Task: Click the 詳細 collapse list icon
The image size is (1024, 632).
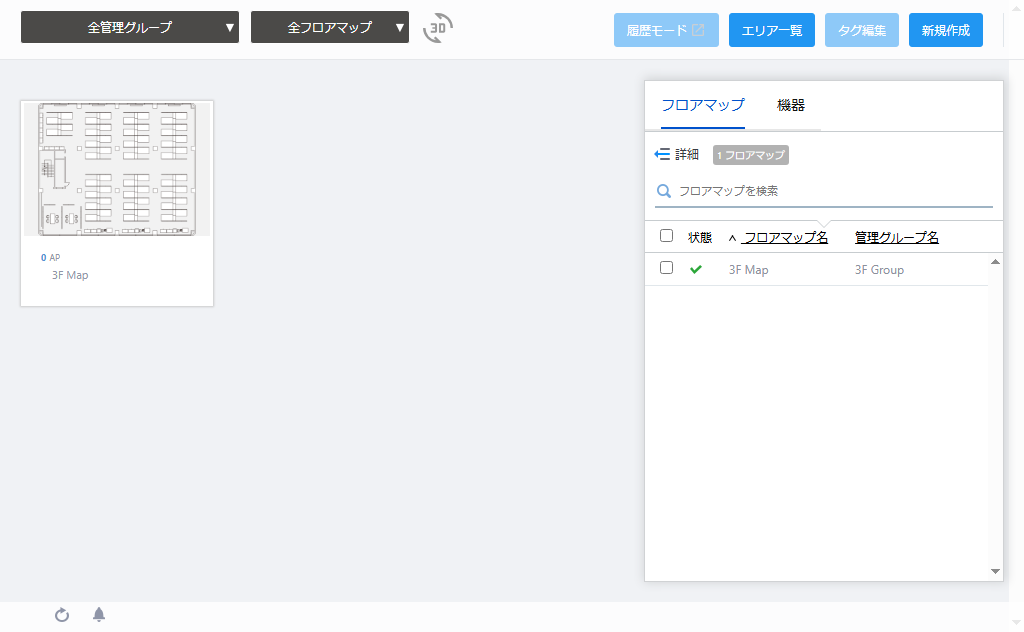Action: [662, 154]
